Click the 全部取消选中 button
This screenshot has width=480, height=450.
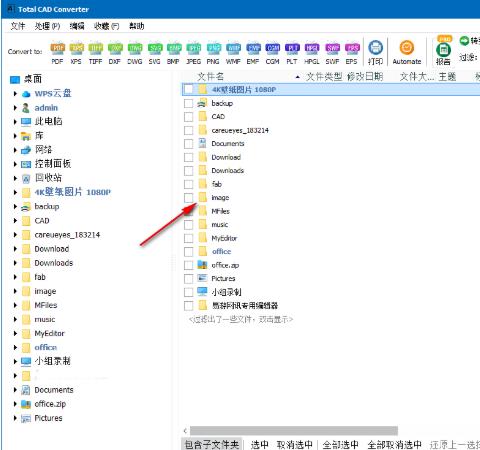[x=395, y=444]
